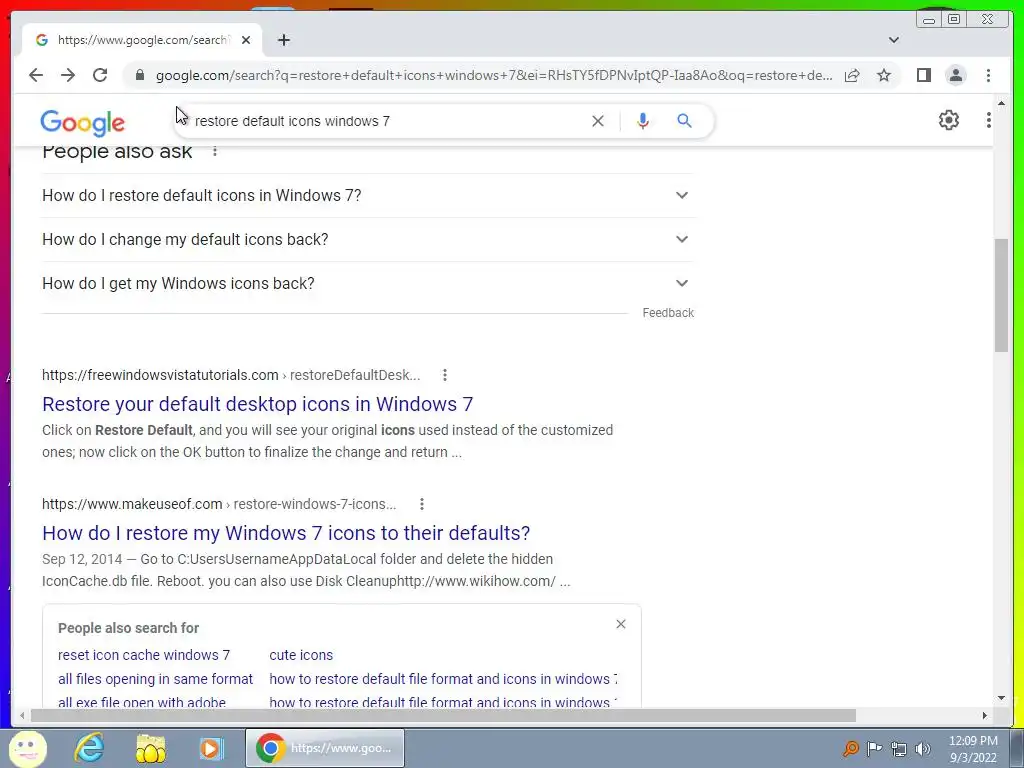Click the scroll down arrow
The image size is (1024, 768).
coord(1001,698)
